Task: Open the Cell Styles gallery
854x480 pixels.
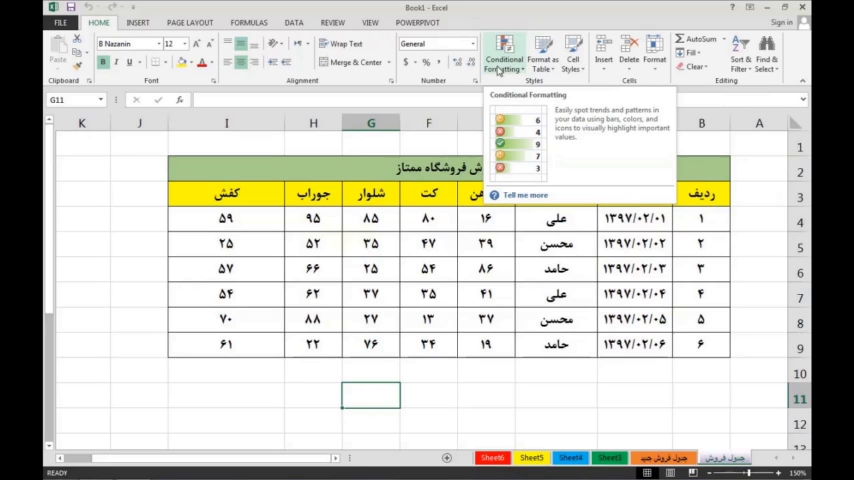Action: pos(573,45)
